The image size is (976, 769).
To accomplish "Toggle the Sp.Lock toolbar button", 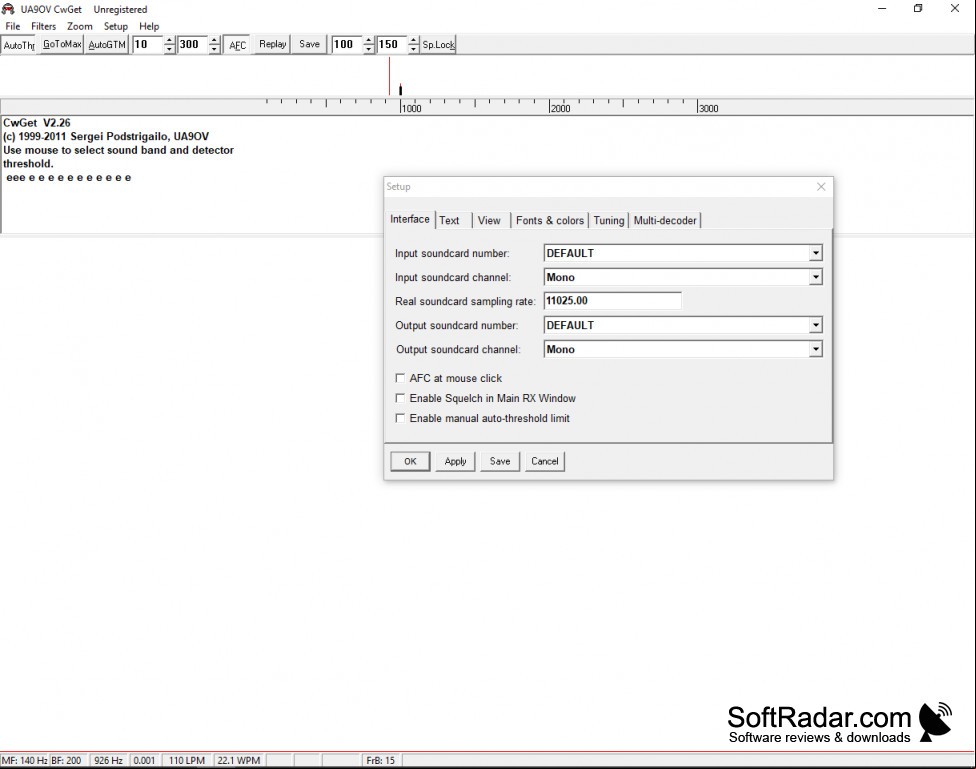I will [x=439, y=45].
